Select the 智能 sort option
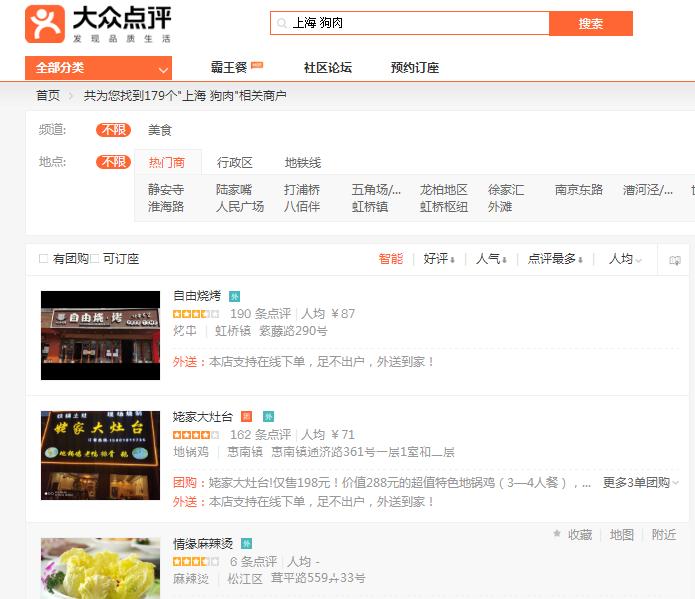 391,258
